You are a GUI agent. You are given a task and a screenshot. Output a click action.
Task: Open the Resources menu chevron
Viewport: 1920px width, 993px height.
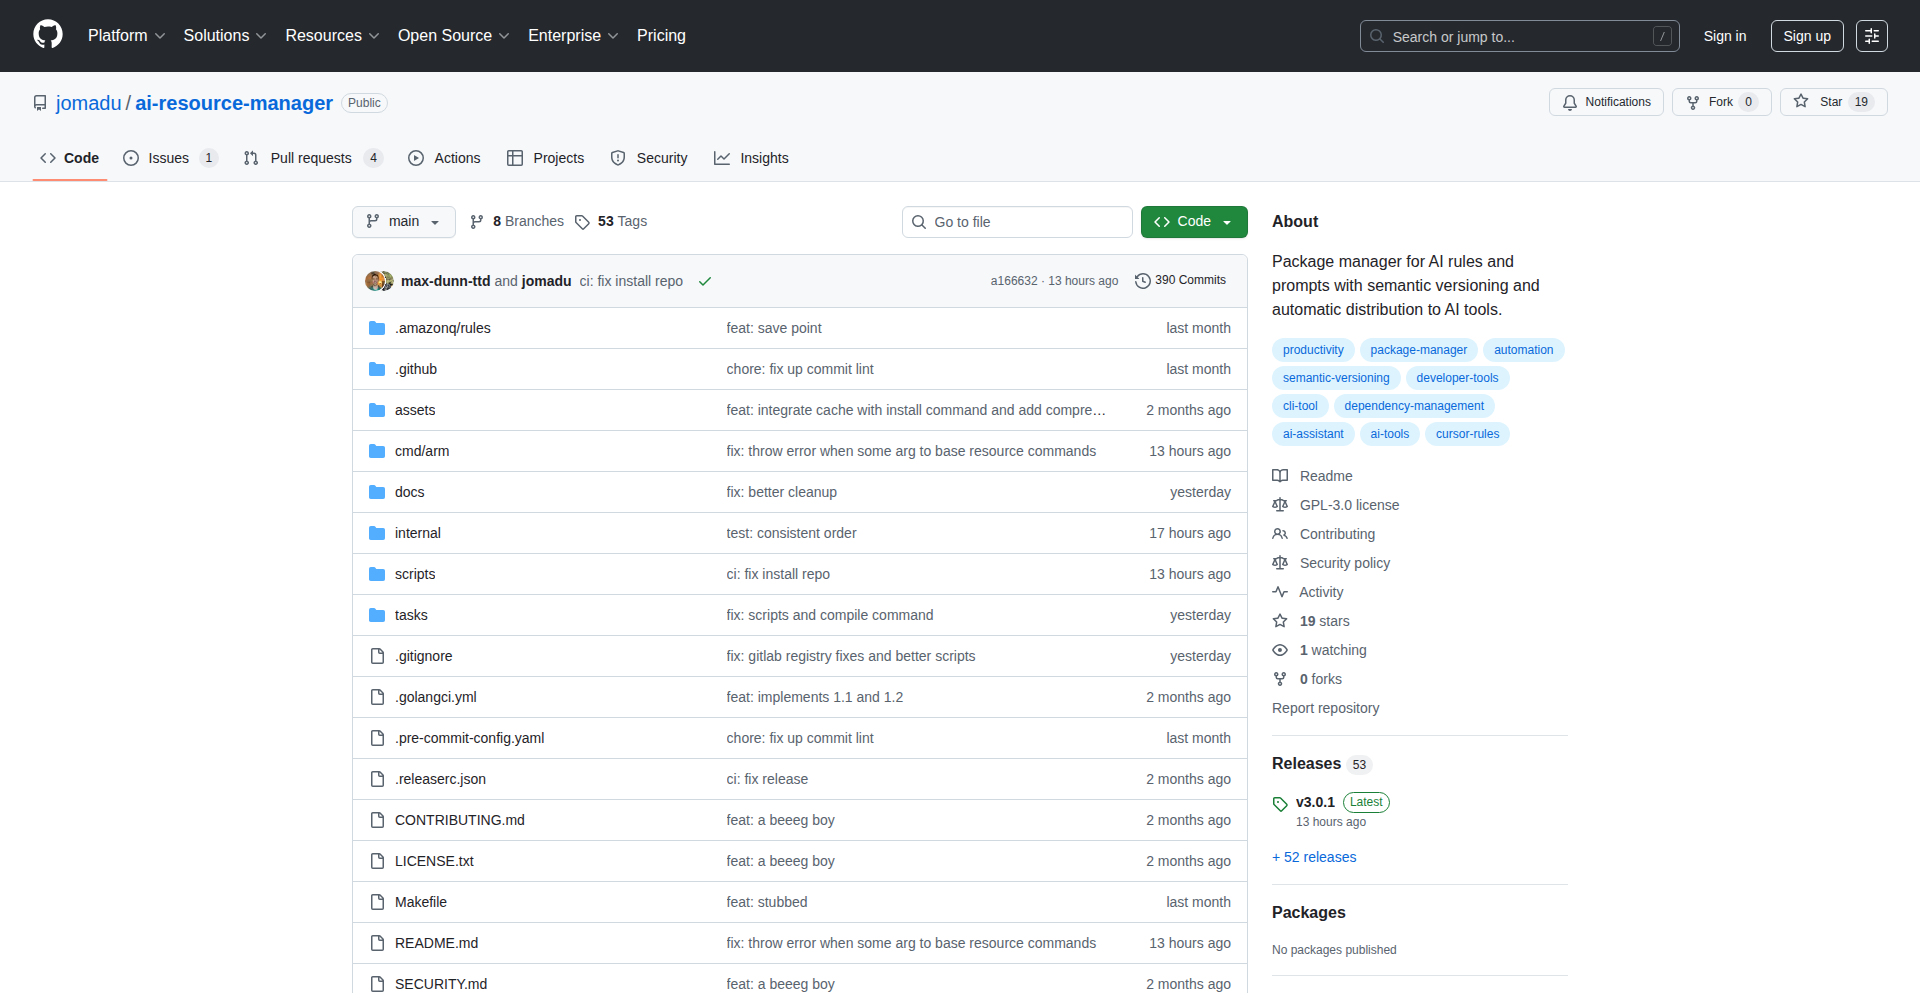click(x=374, y=36)
